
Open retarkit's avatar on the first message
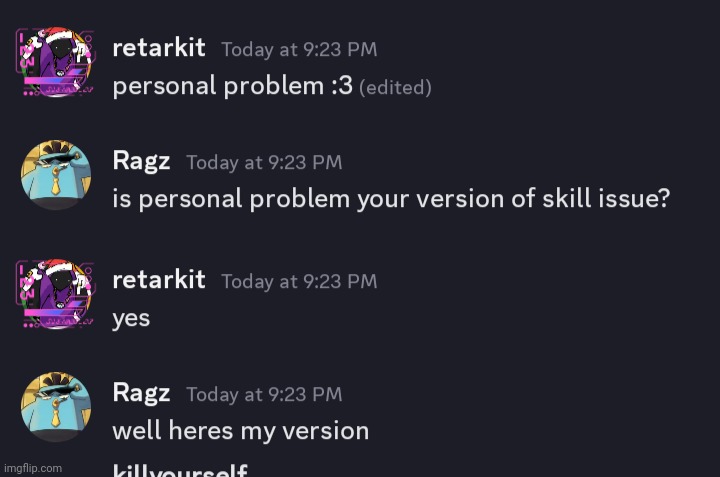click(56, 62)
